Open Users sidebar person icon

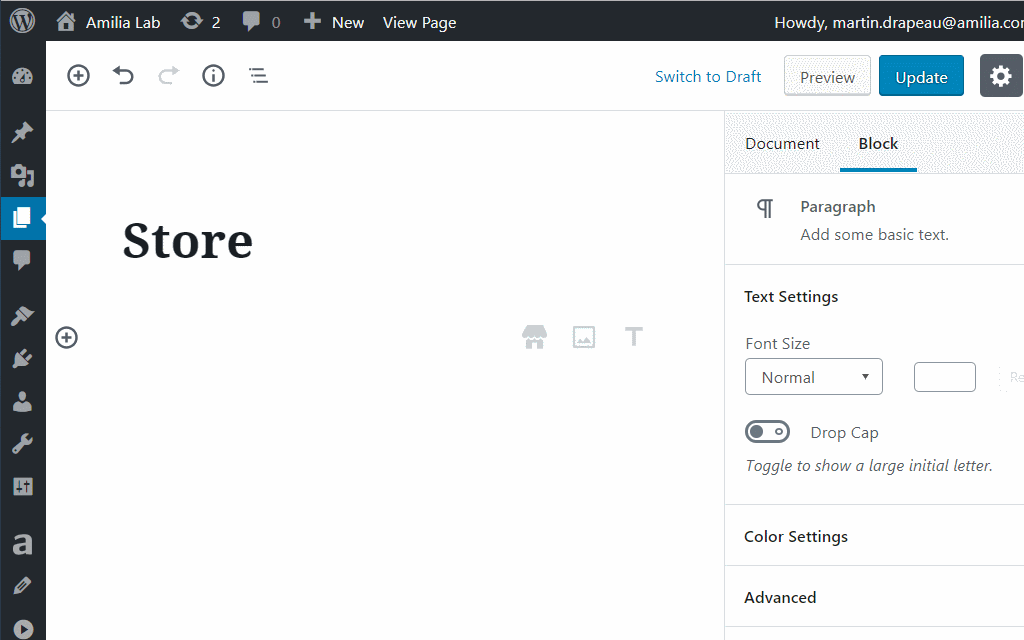point(22,402)
